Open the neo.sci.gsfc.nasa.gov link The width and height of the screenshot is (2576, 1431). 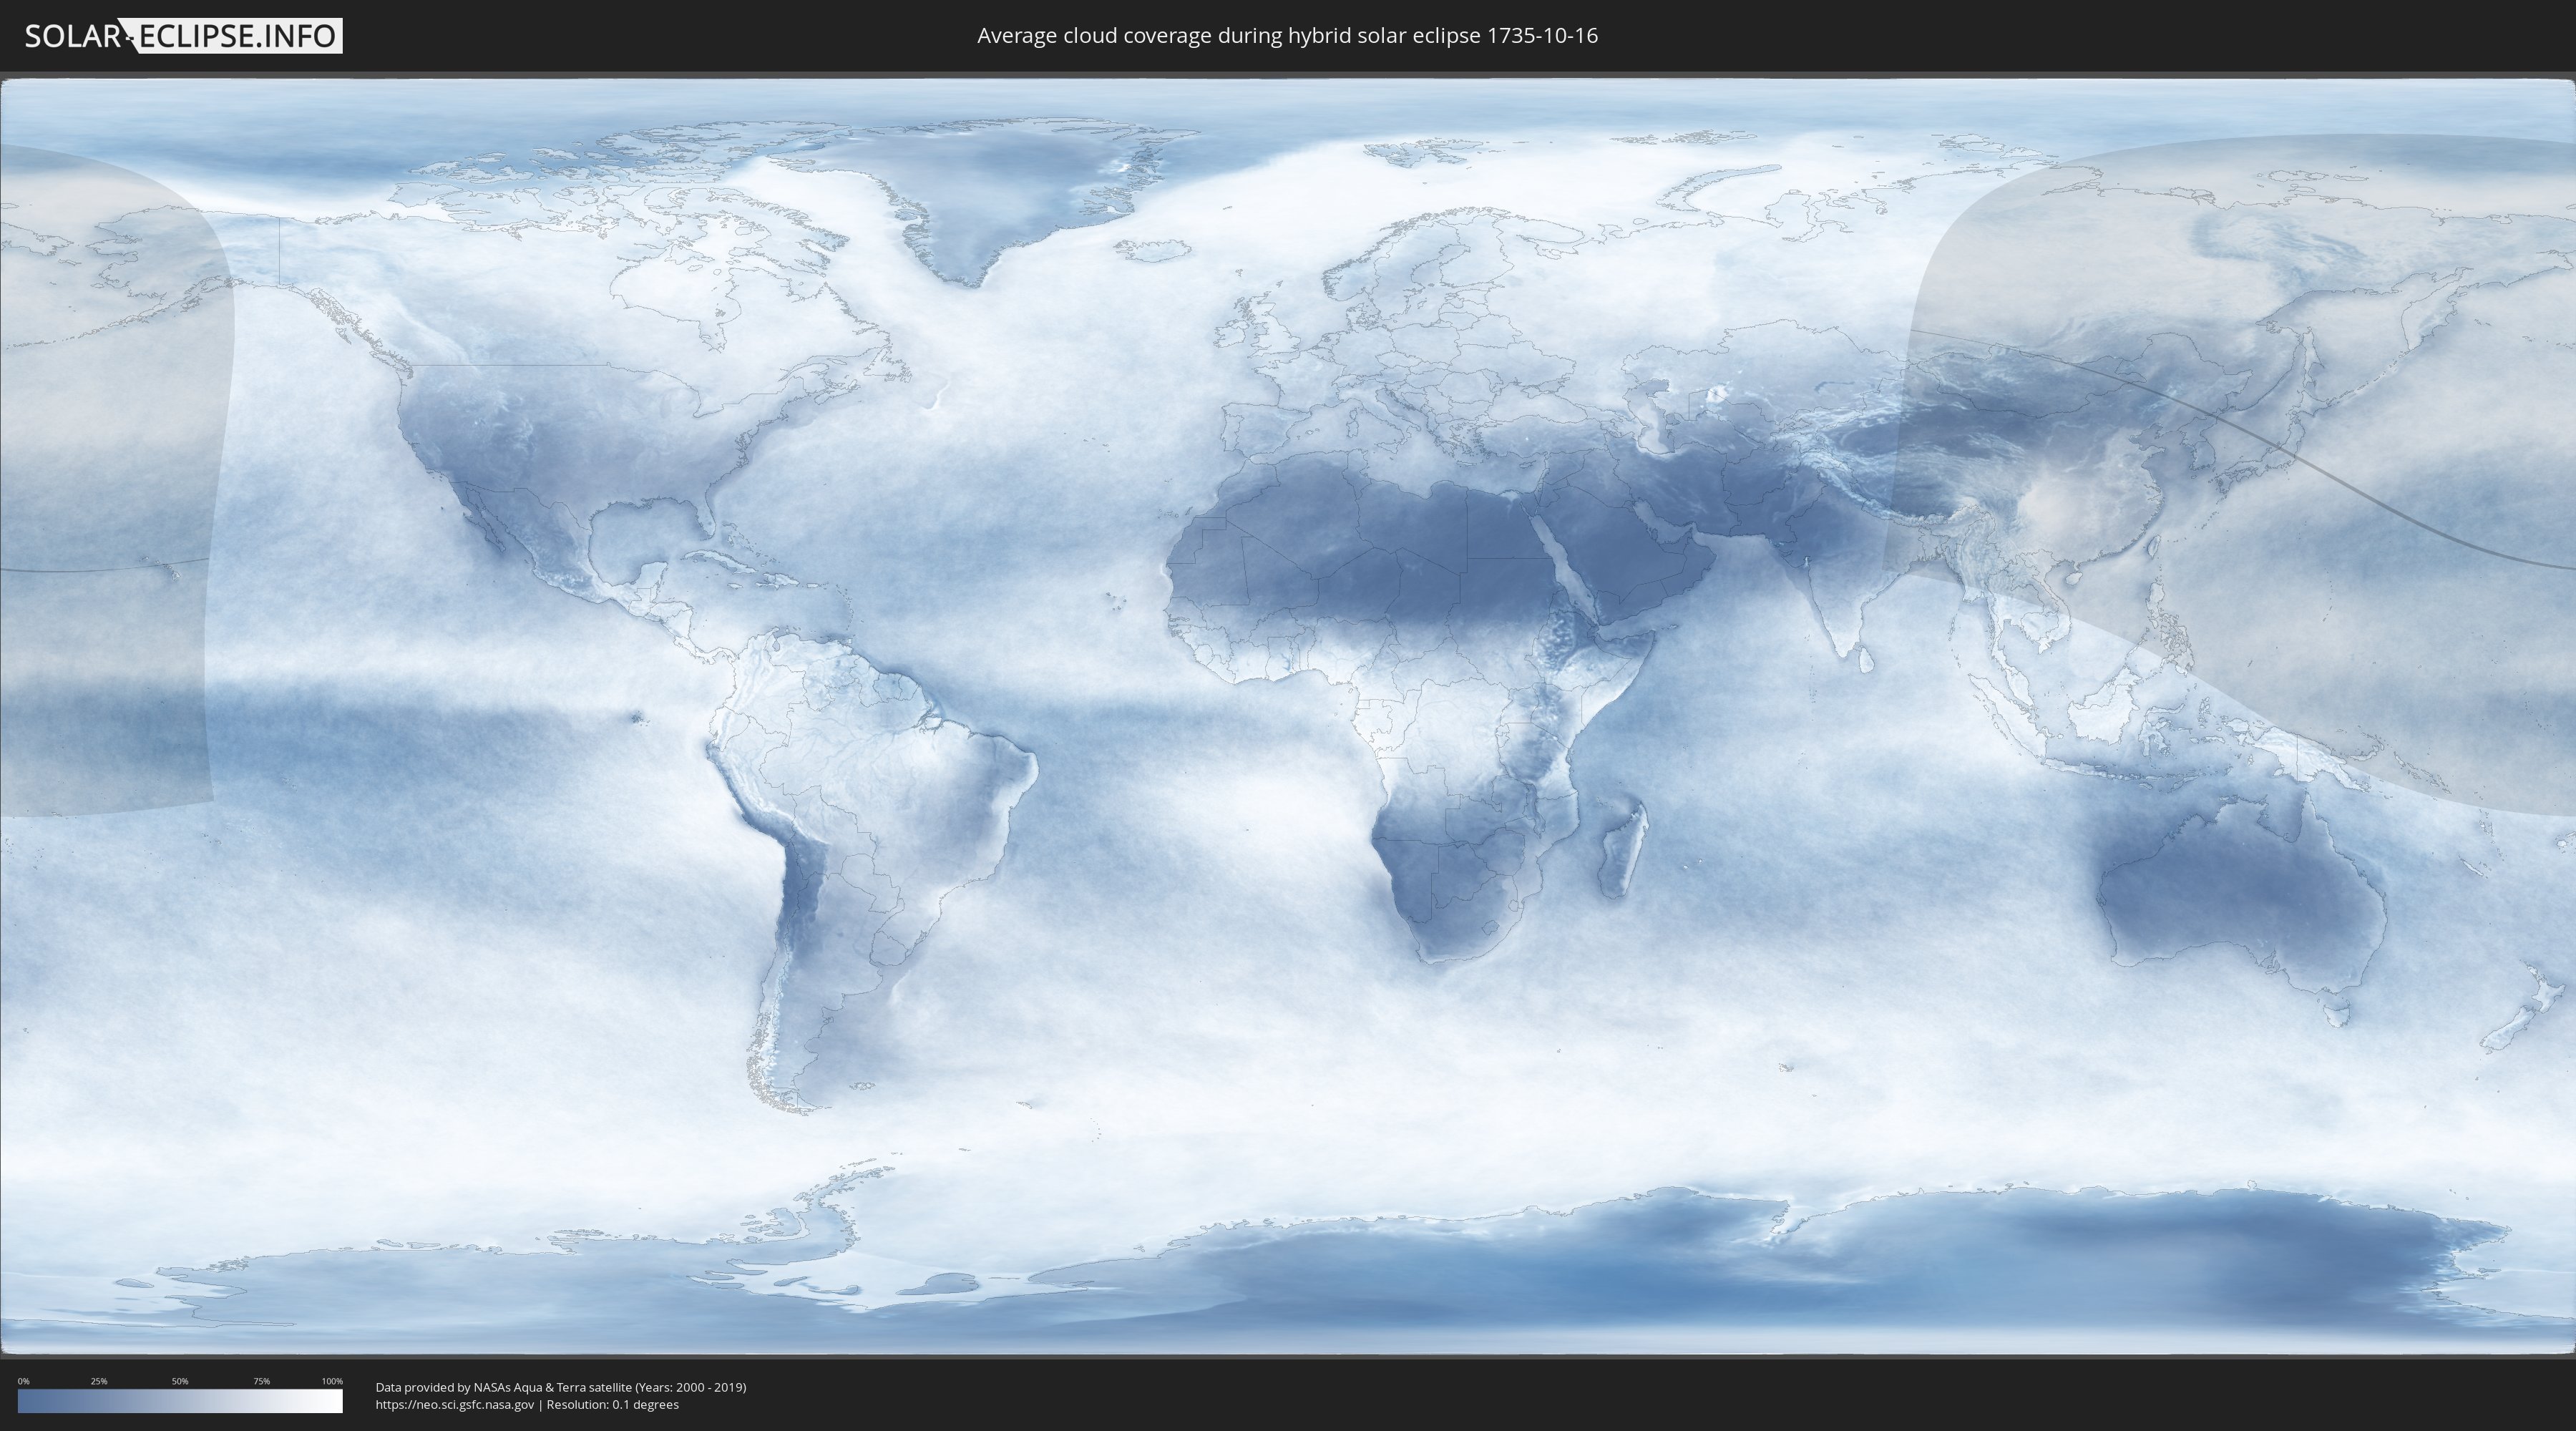(x=455, y=1404)
